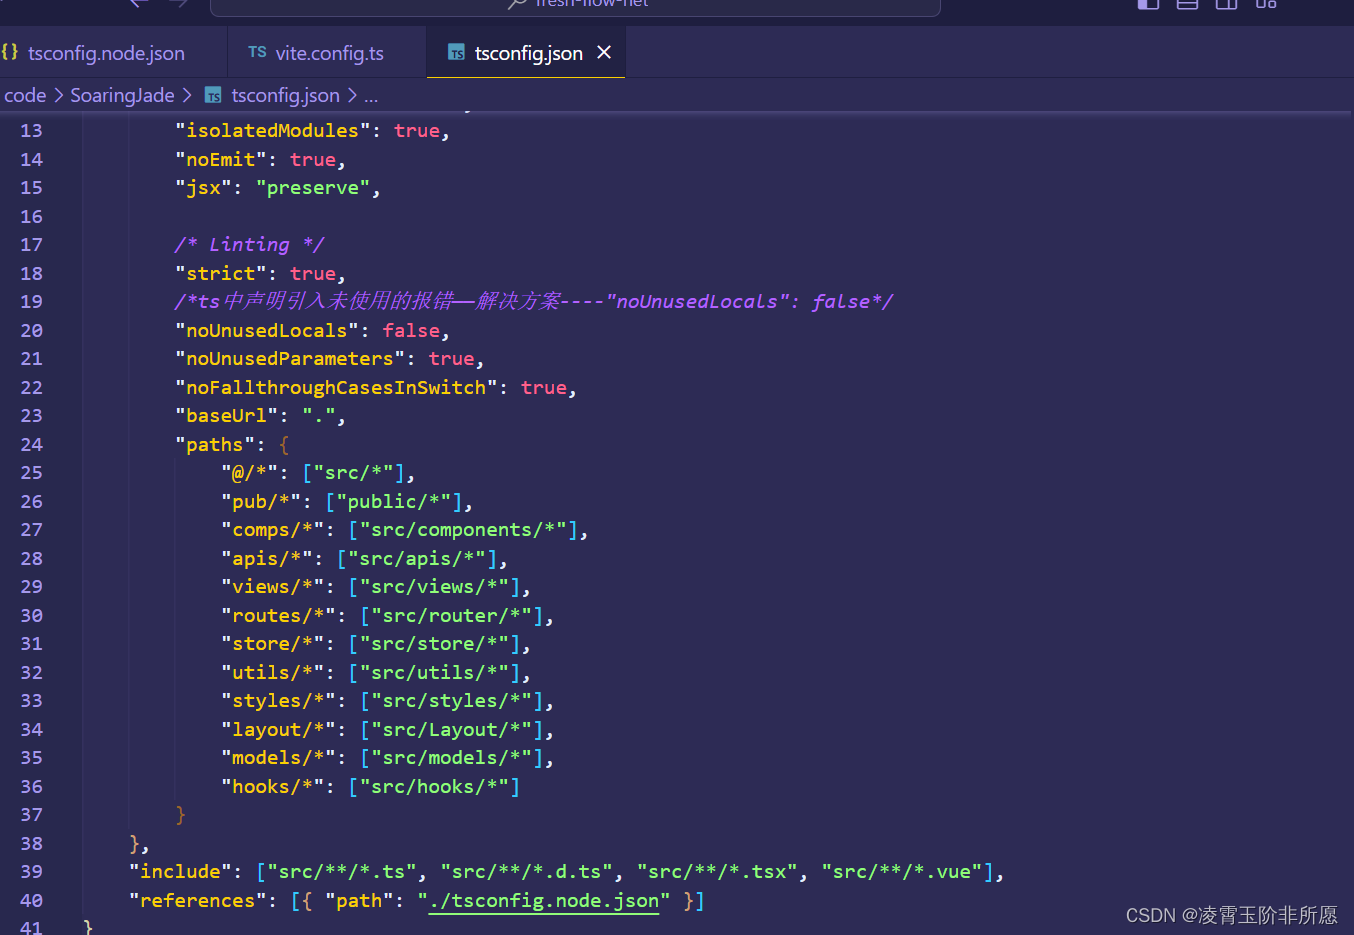1354x935 pixels.
Task: Click the "models/*" alias key
Action: pos(279,757)
